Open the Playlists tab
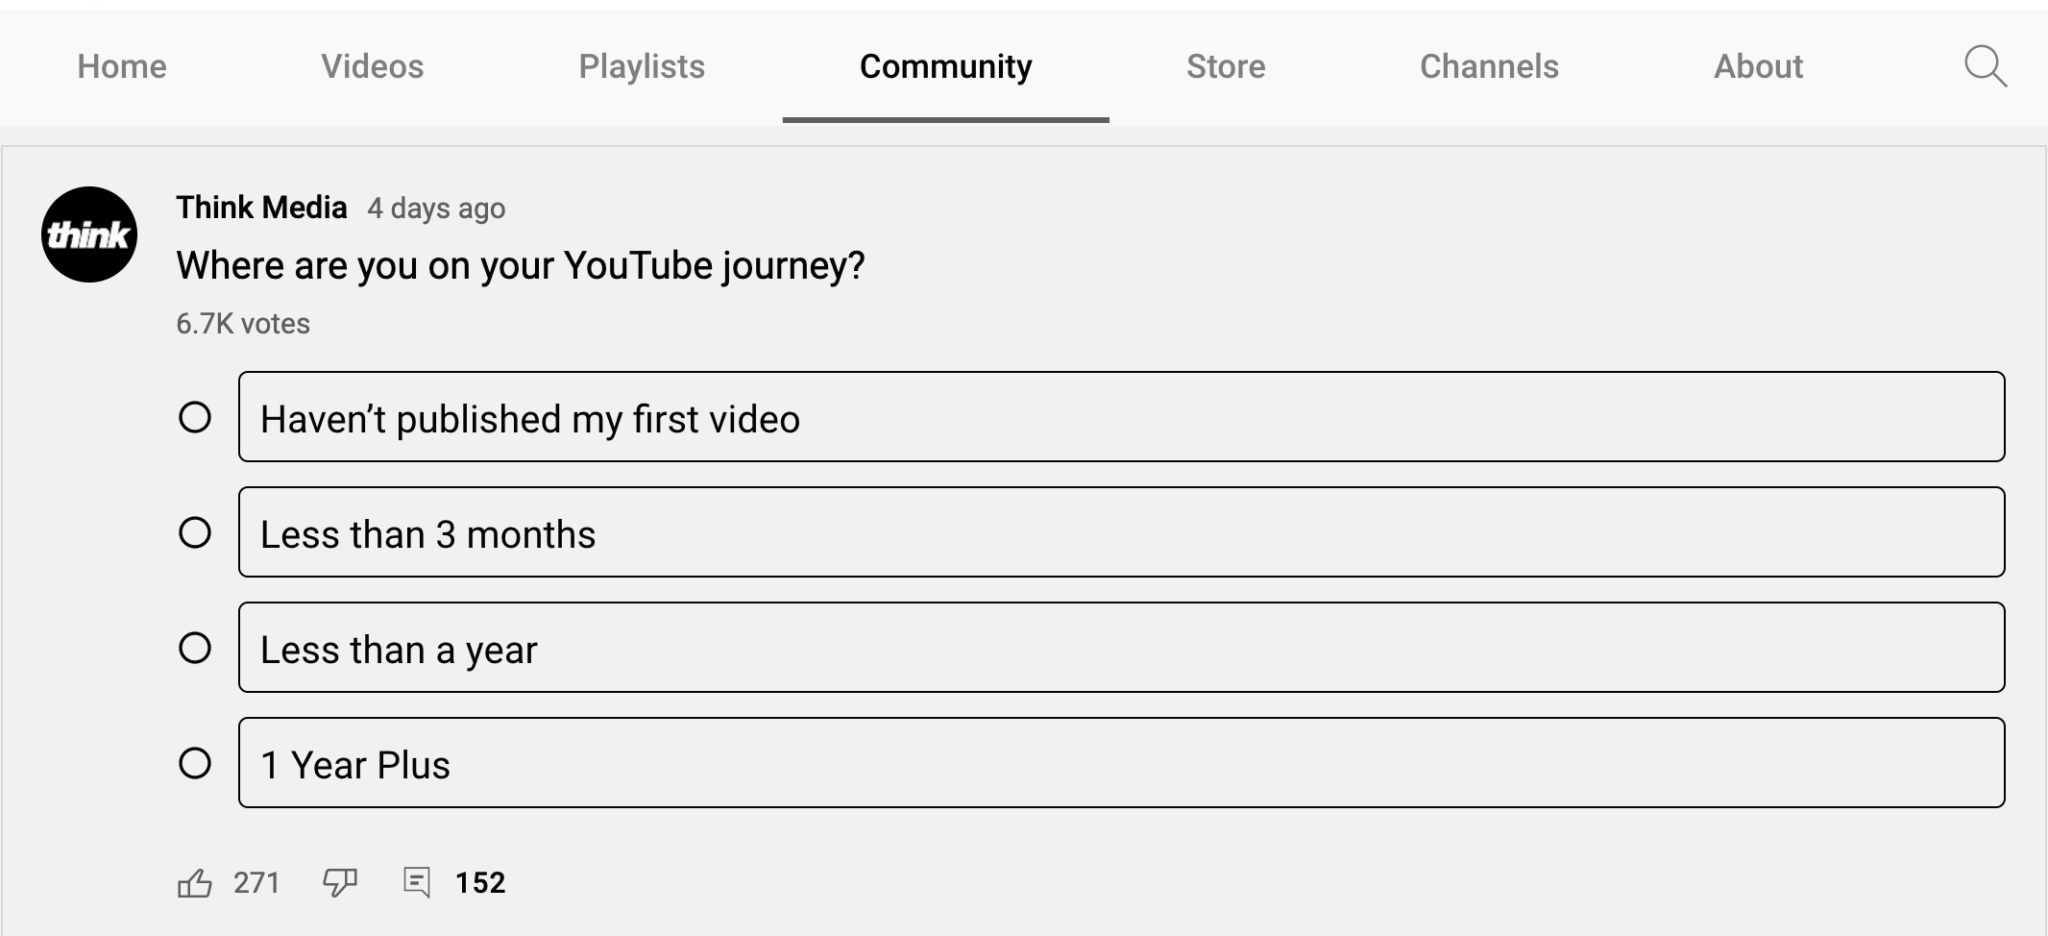Screen dimensions: 2048x936 pos(642,66)
